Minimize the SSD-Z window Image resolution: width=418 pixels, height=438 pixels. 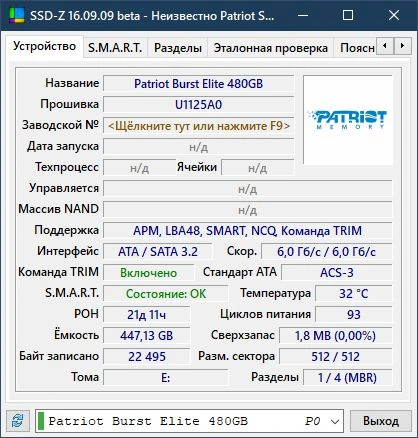[x=303, y=15]
